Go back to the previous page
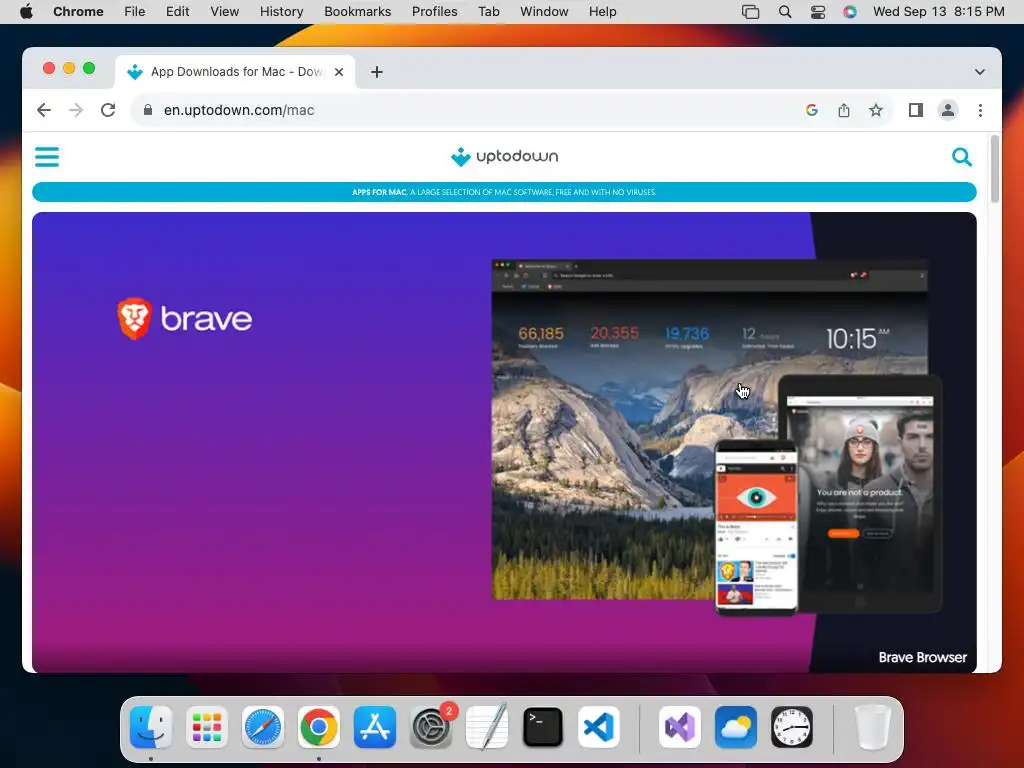This screenshot has width=1024, height=768. point(44,110)
